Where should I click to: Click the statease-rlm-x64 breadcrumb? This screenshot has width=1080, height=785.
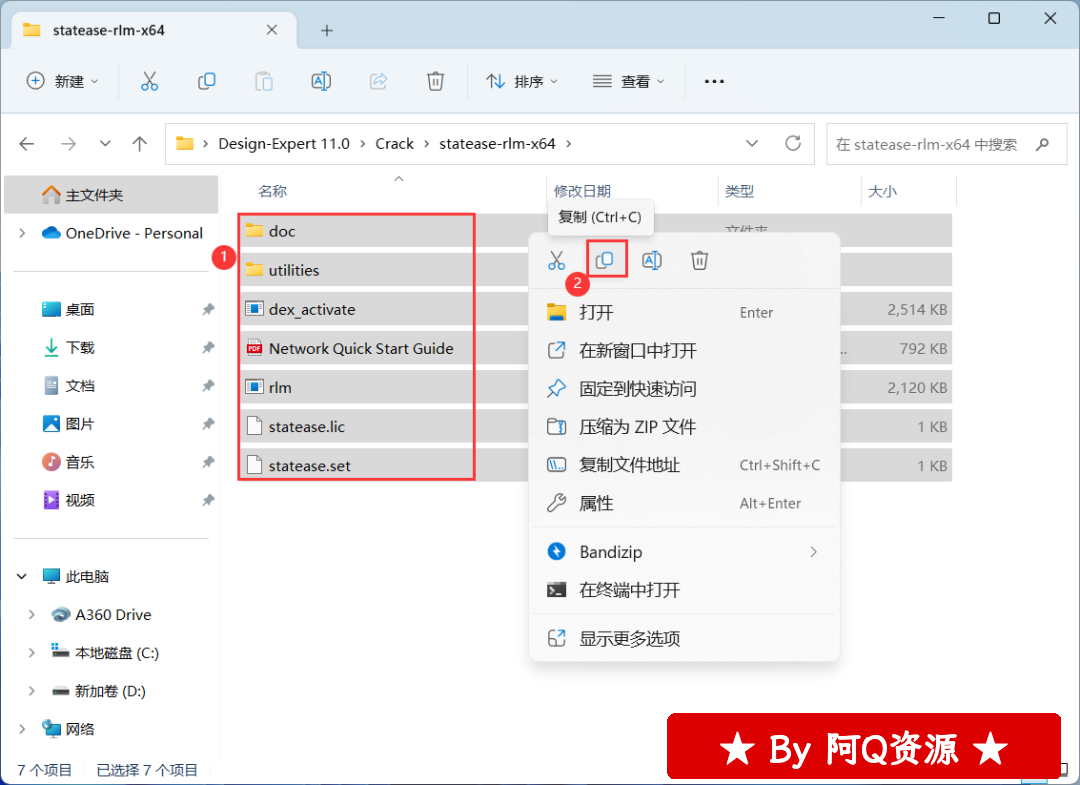pyautogui.click(x=497, y=144)
